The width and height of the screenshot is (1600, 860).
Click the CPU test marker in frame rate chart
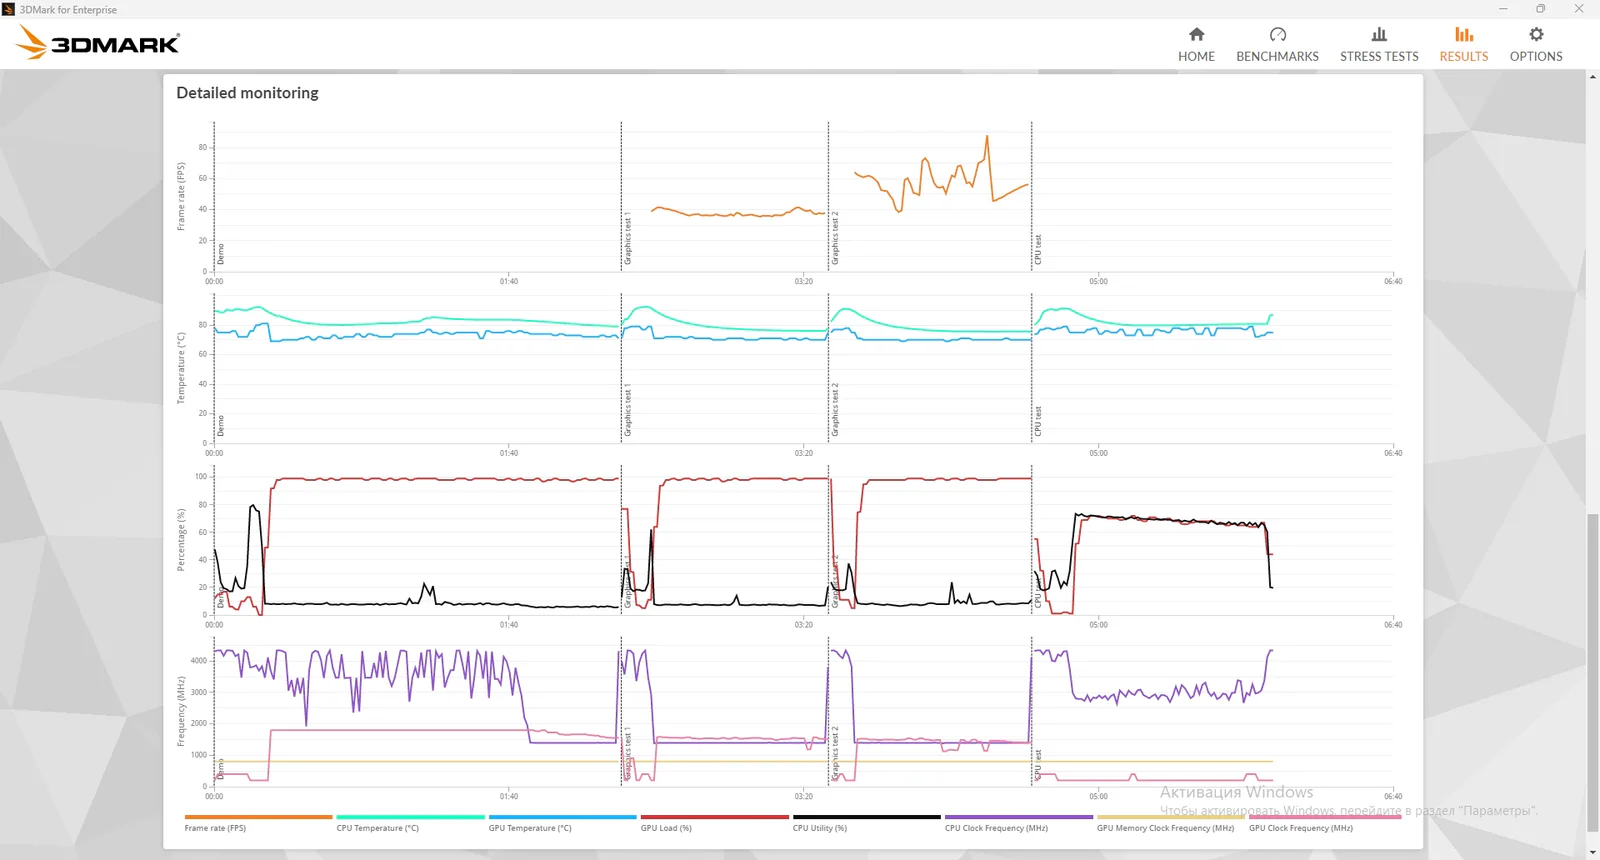[1038, 250]
